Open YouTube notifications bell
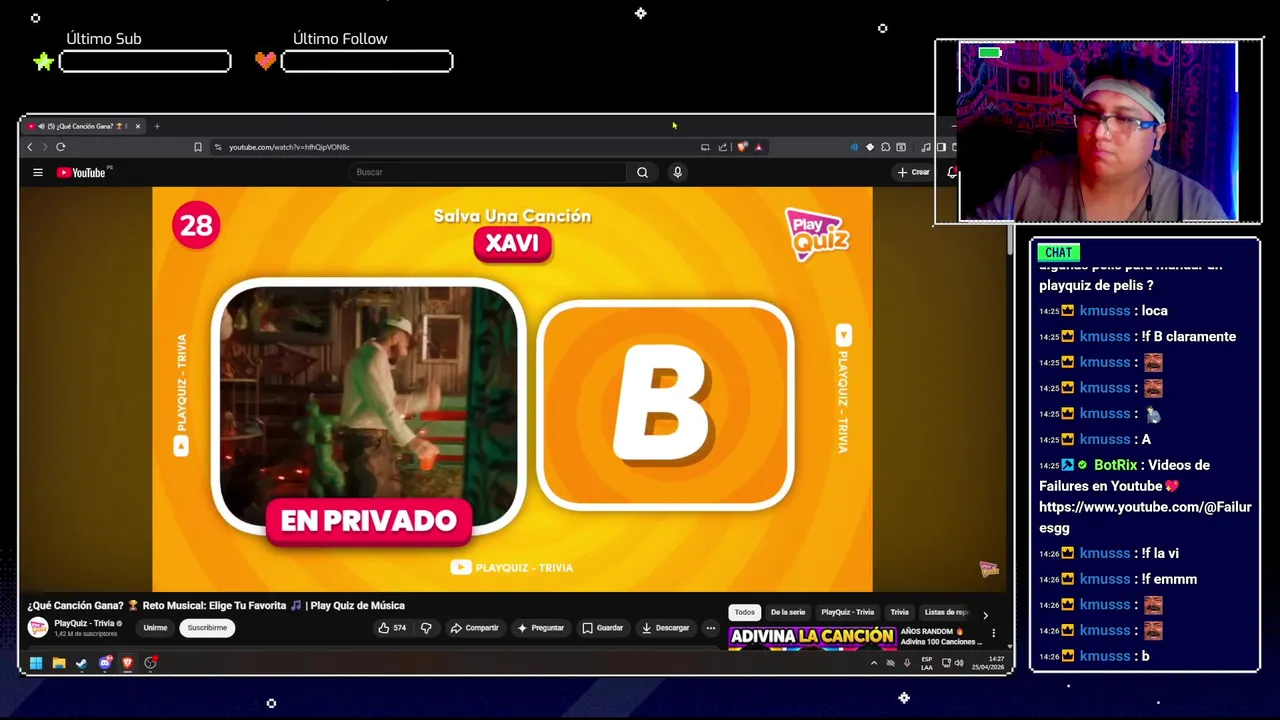This screenshot has width=1280, height=720. pos(952,172)
